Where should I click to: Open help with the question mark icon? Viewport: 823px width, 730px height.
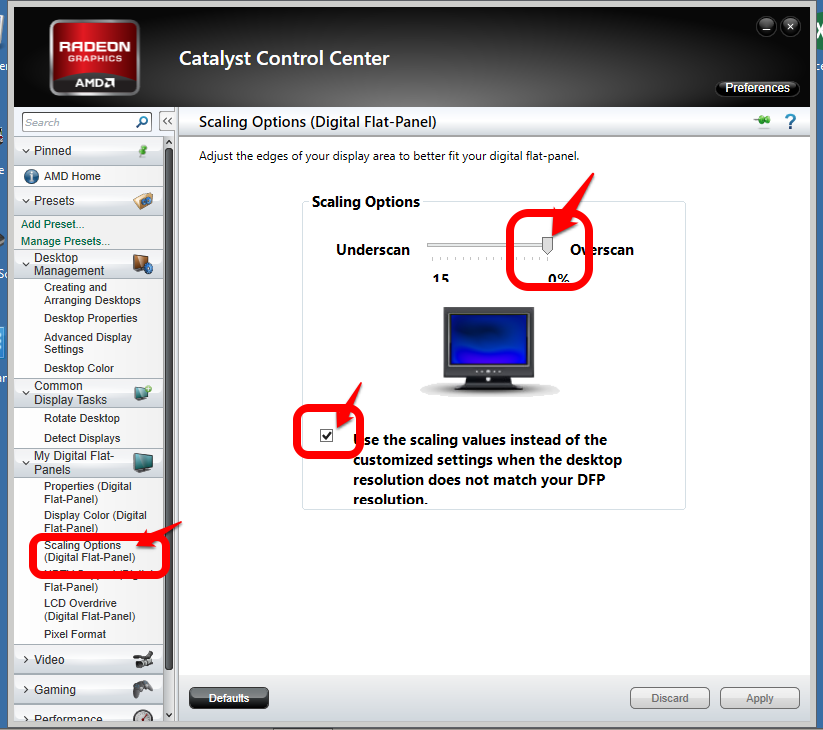(790, 122)
